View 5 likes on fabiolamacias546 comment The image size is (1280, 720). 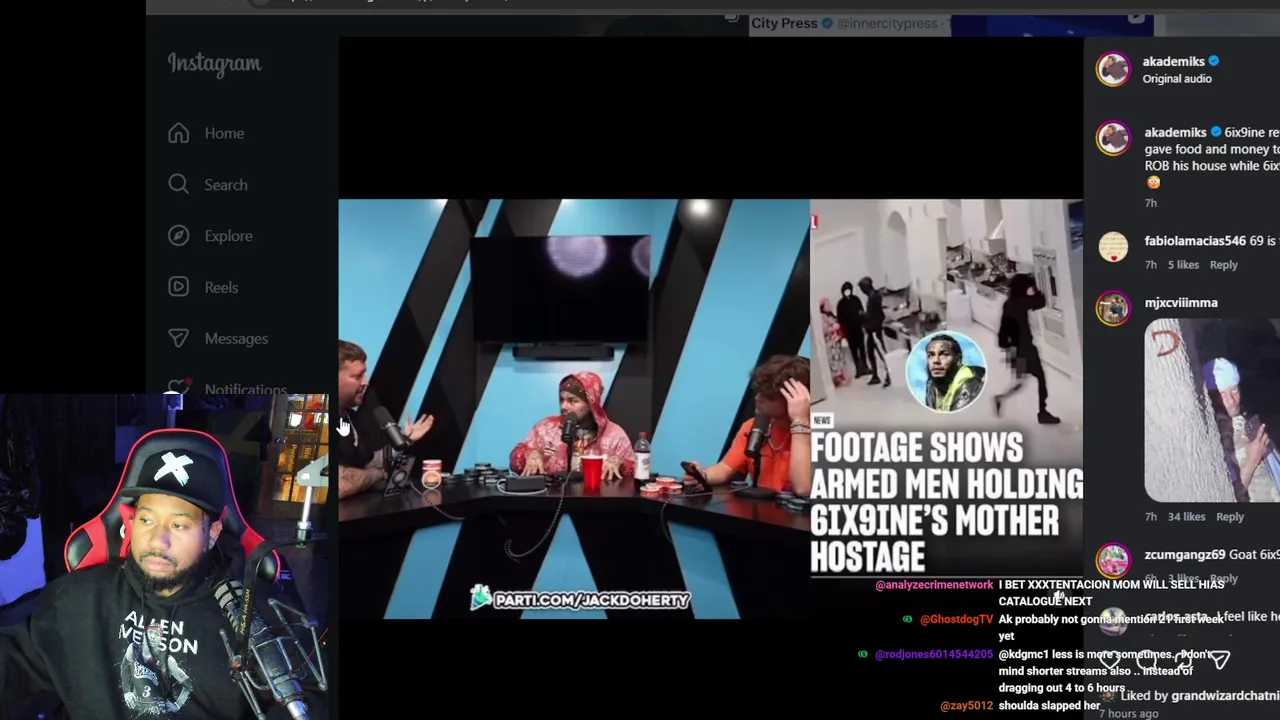pos(1183,265)
